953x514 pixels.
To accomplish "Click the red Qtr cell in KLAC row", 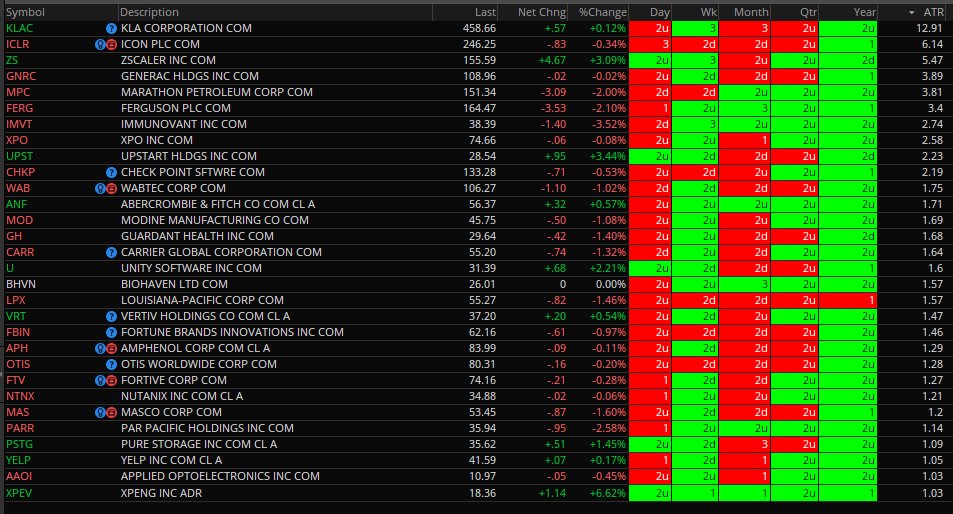I will [794, 29].
